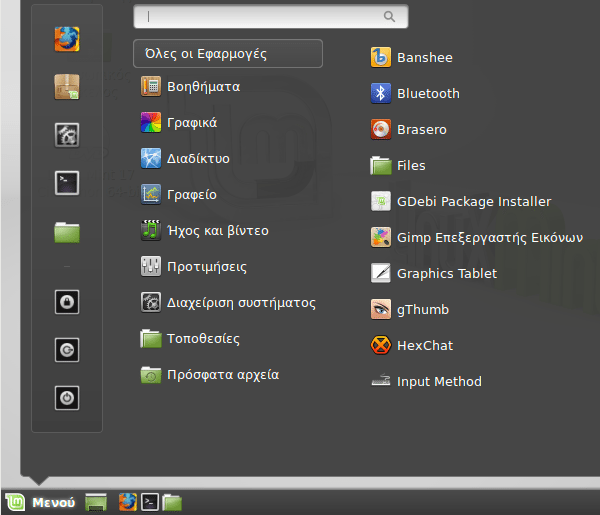This screenshot has width=600, height=515.
Task: Click the Τοποθεσίες folder icon
Action: [x=151, y=338]
